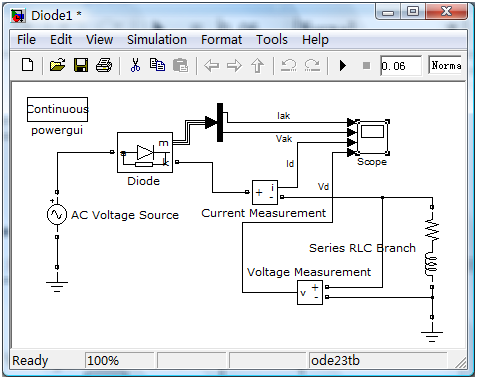Viewport: 477px width, 379px height.
Task: Navigate forward with right arrow icon
Action: (x=234, y=65)
